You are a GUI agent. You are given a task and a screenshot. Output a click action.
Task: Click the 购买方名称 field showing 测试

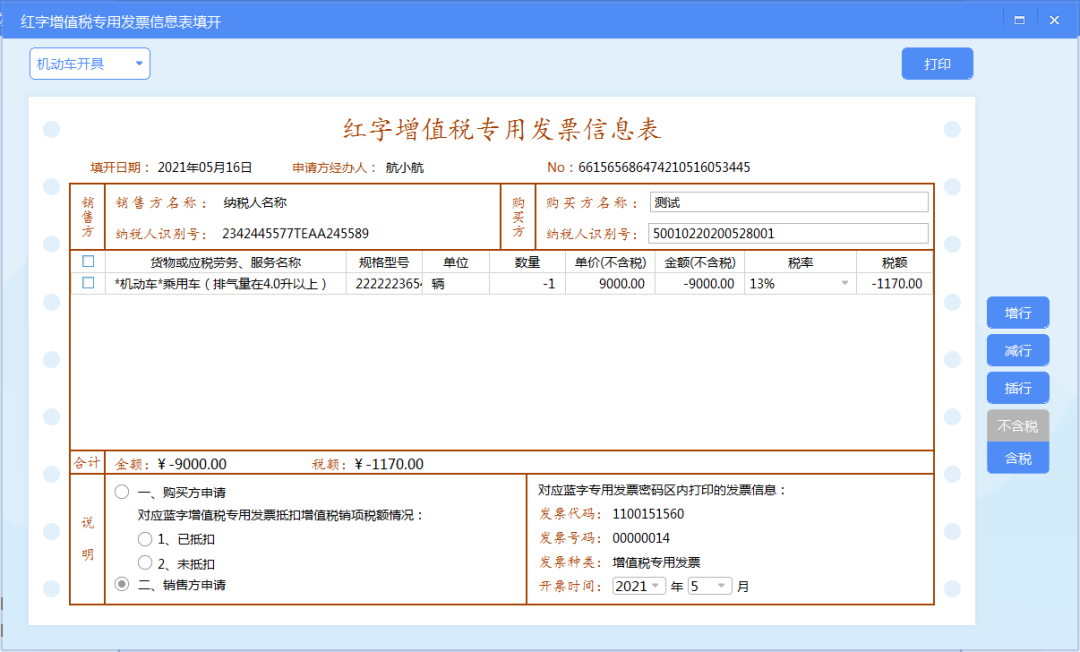(x=790, y=201)
